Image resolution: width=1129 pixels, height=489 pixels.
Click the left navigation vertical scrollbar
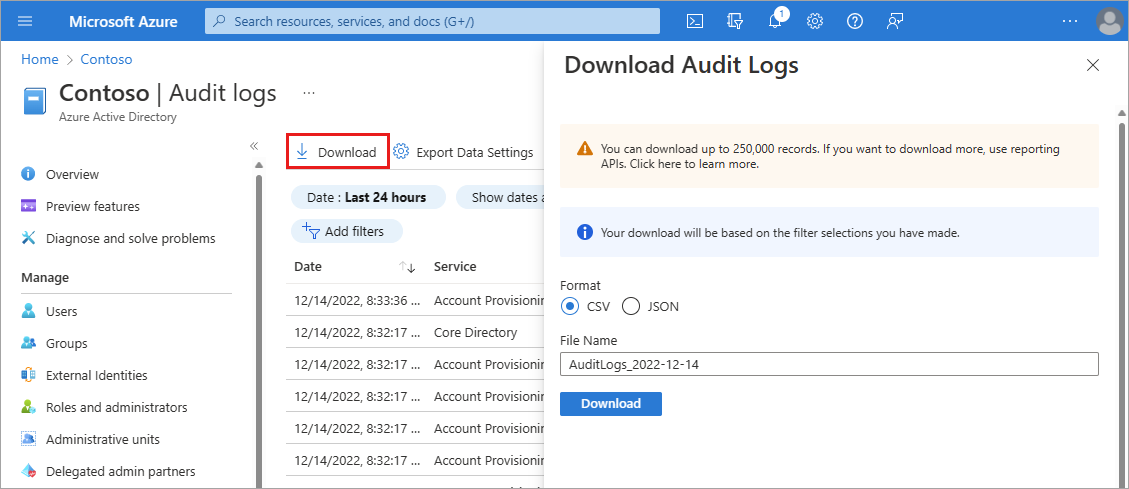pos(259,331)
